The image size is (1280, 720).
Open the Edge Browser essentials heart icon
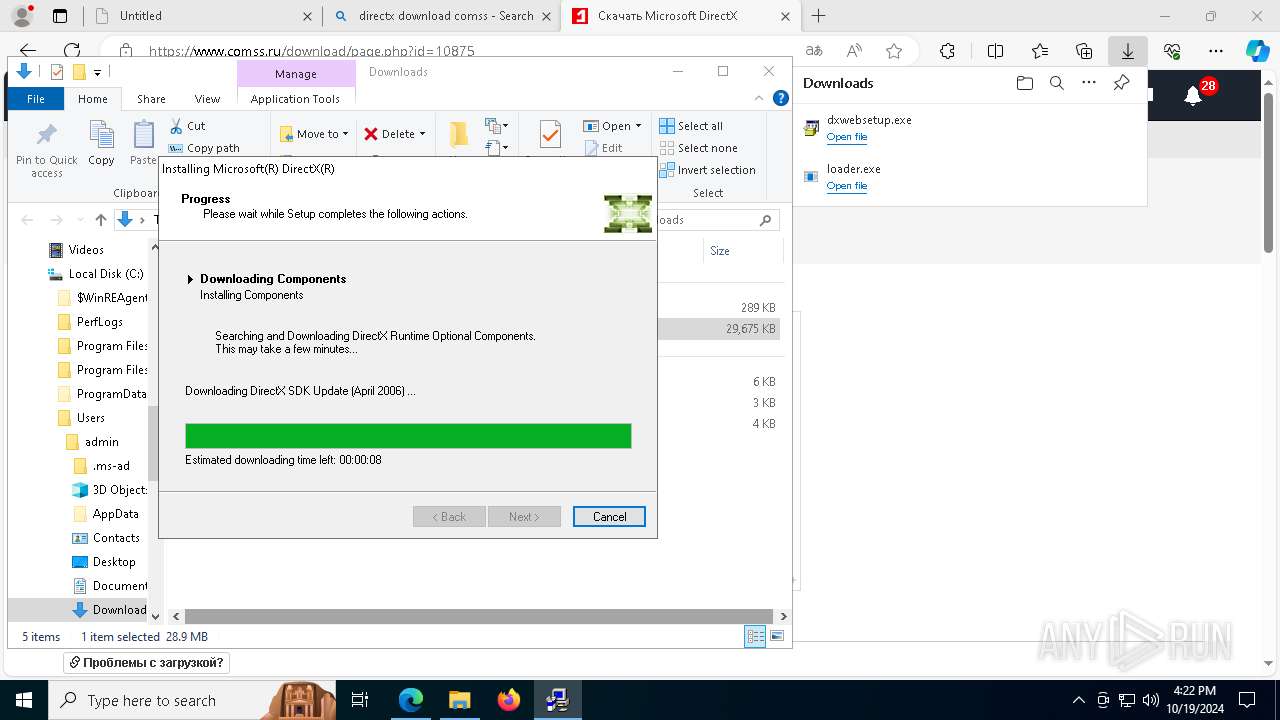click(1172, 51)
